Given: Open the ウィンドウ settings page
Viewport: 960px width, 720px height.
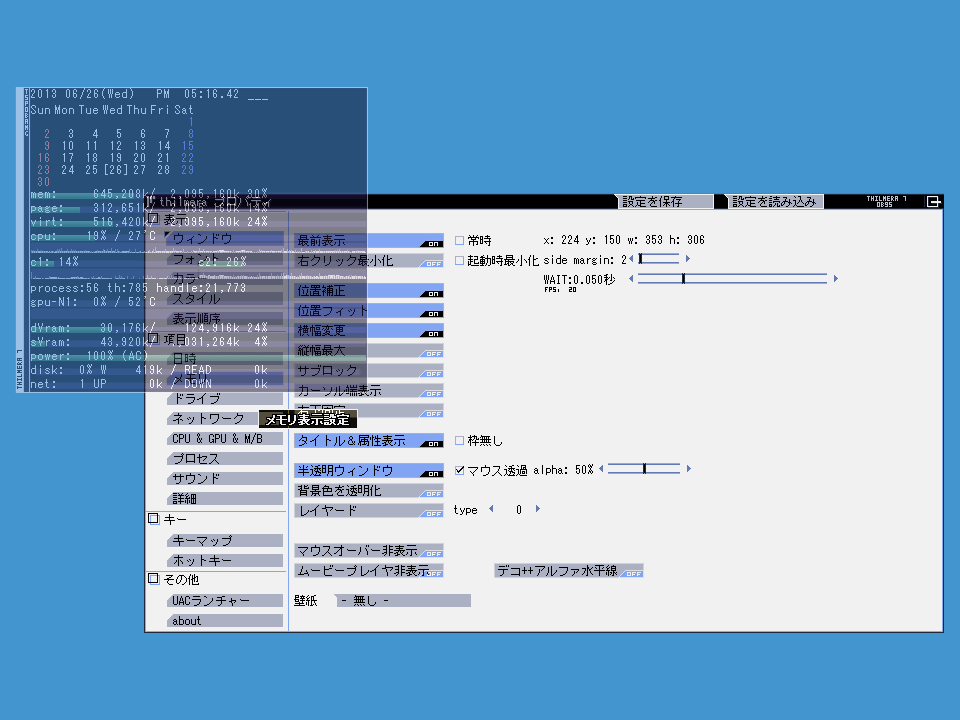Looking at the screenshot, I should pos(225,239).
